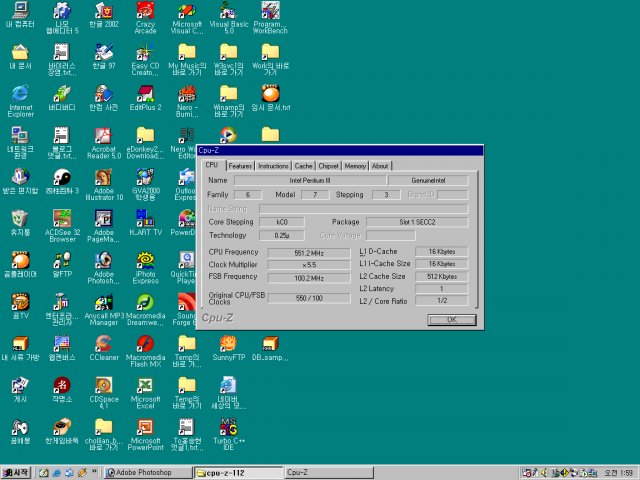Image resolution: width=640 pixels, height=480 pixels.
Task: Click the CCleaner desktop icon
Action: pyautogui.click(x=104, y=348)
